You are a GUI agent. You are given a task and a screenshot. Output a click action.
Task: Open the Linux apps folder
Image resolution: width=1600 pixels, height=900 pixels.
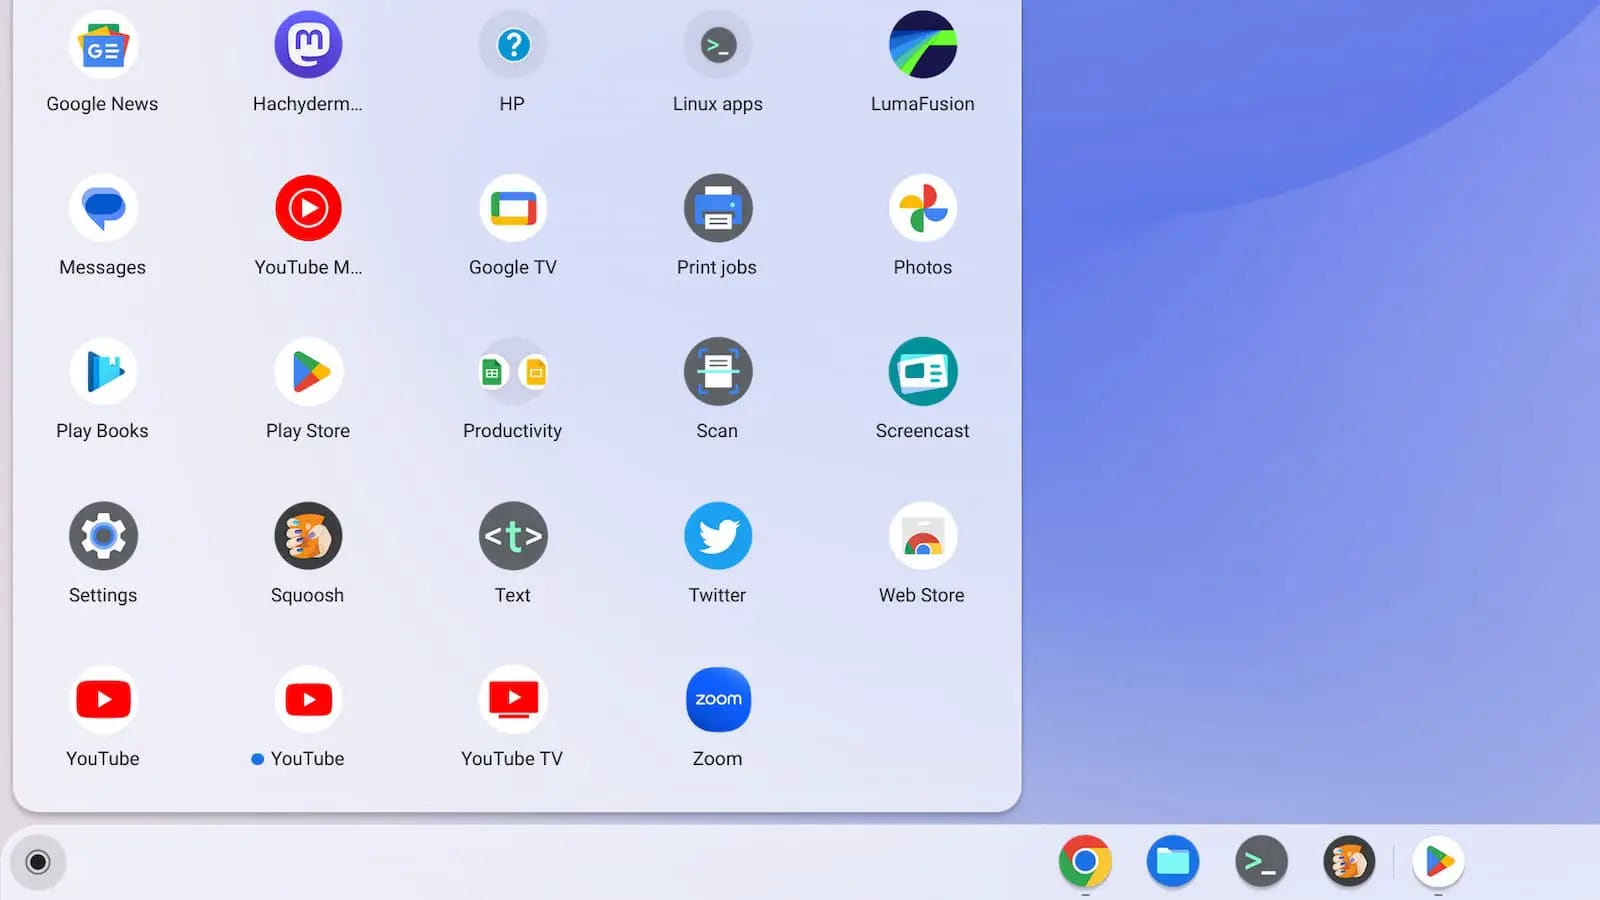coord(718,45)
